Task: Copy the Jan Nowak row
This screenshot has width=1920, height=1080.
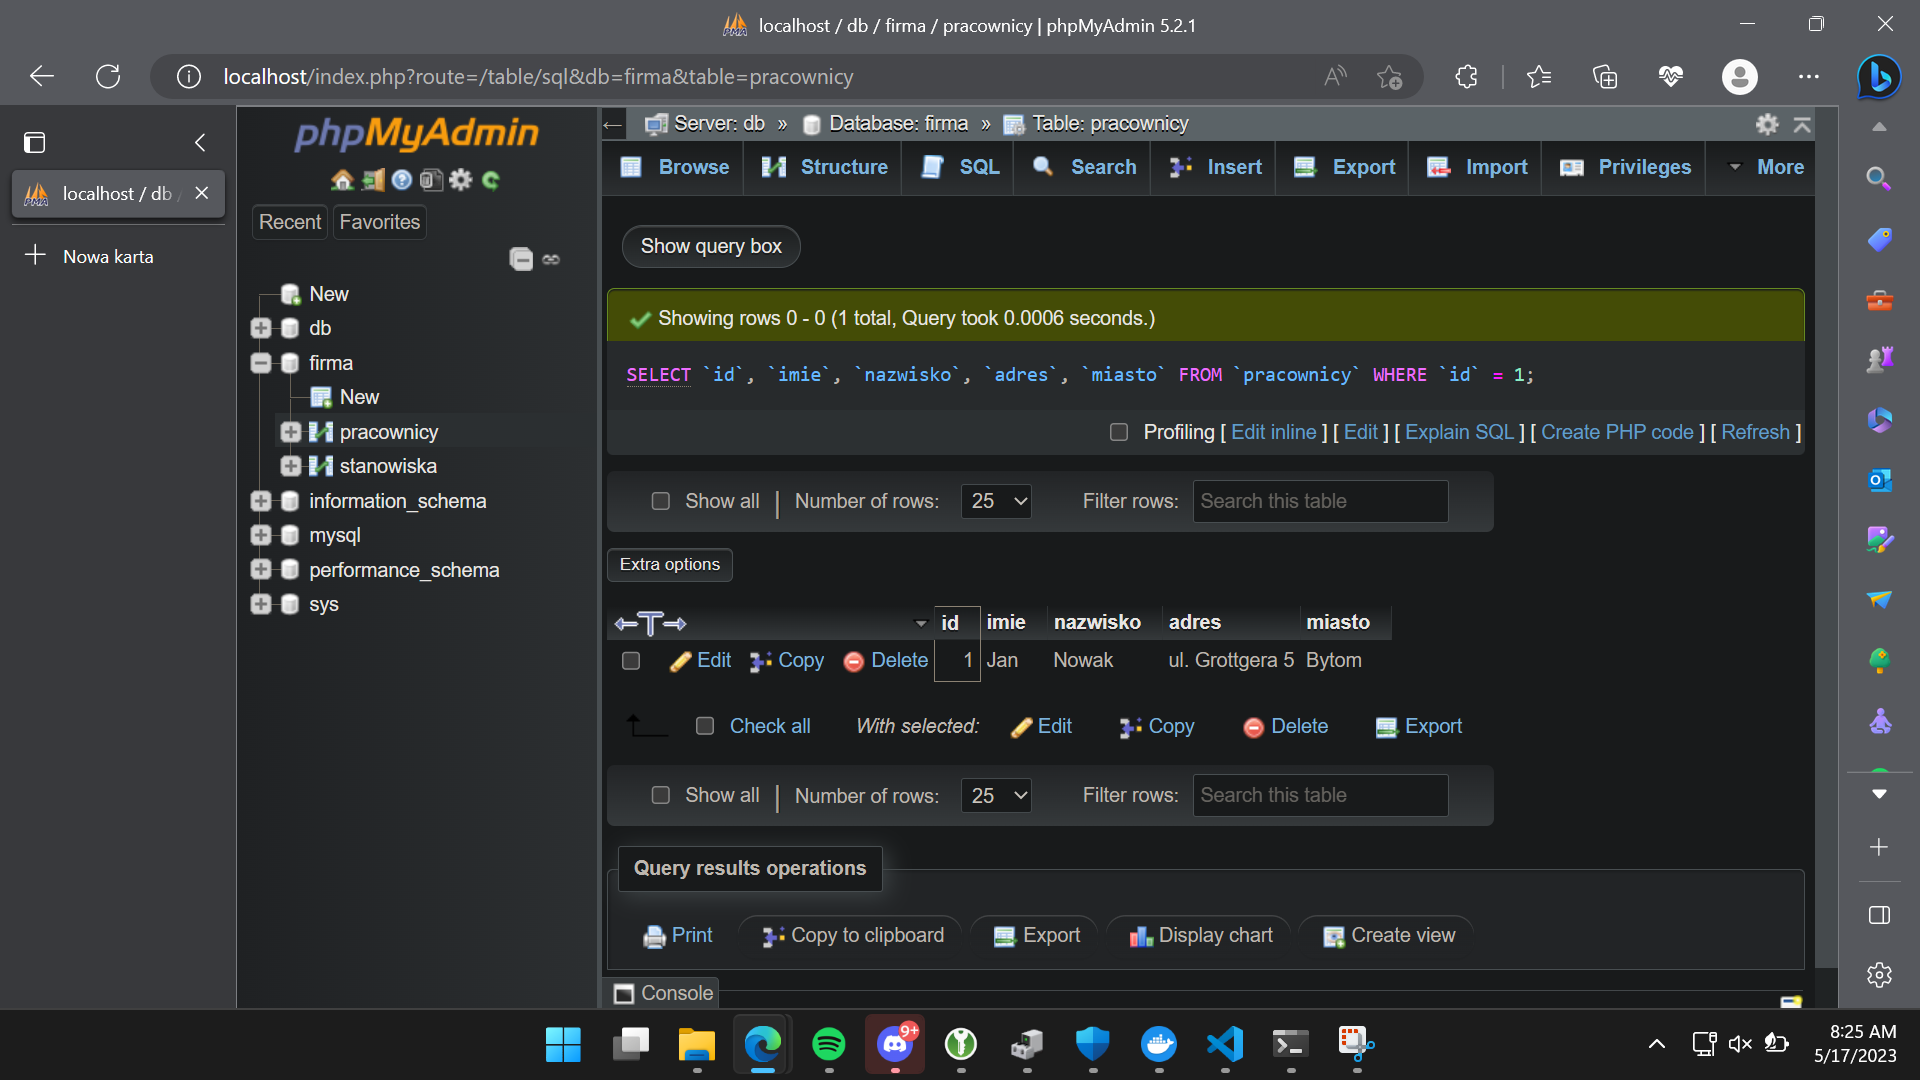Action: pyautogui.click(x=787, y=660)
